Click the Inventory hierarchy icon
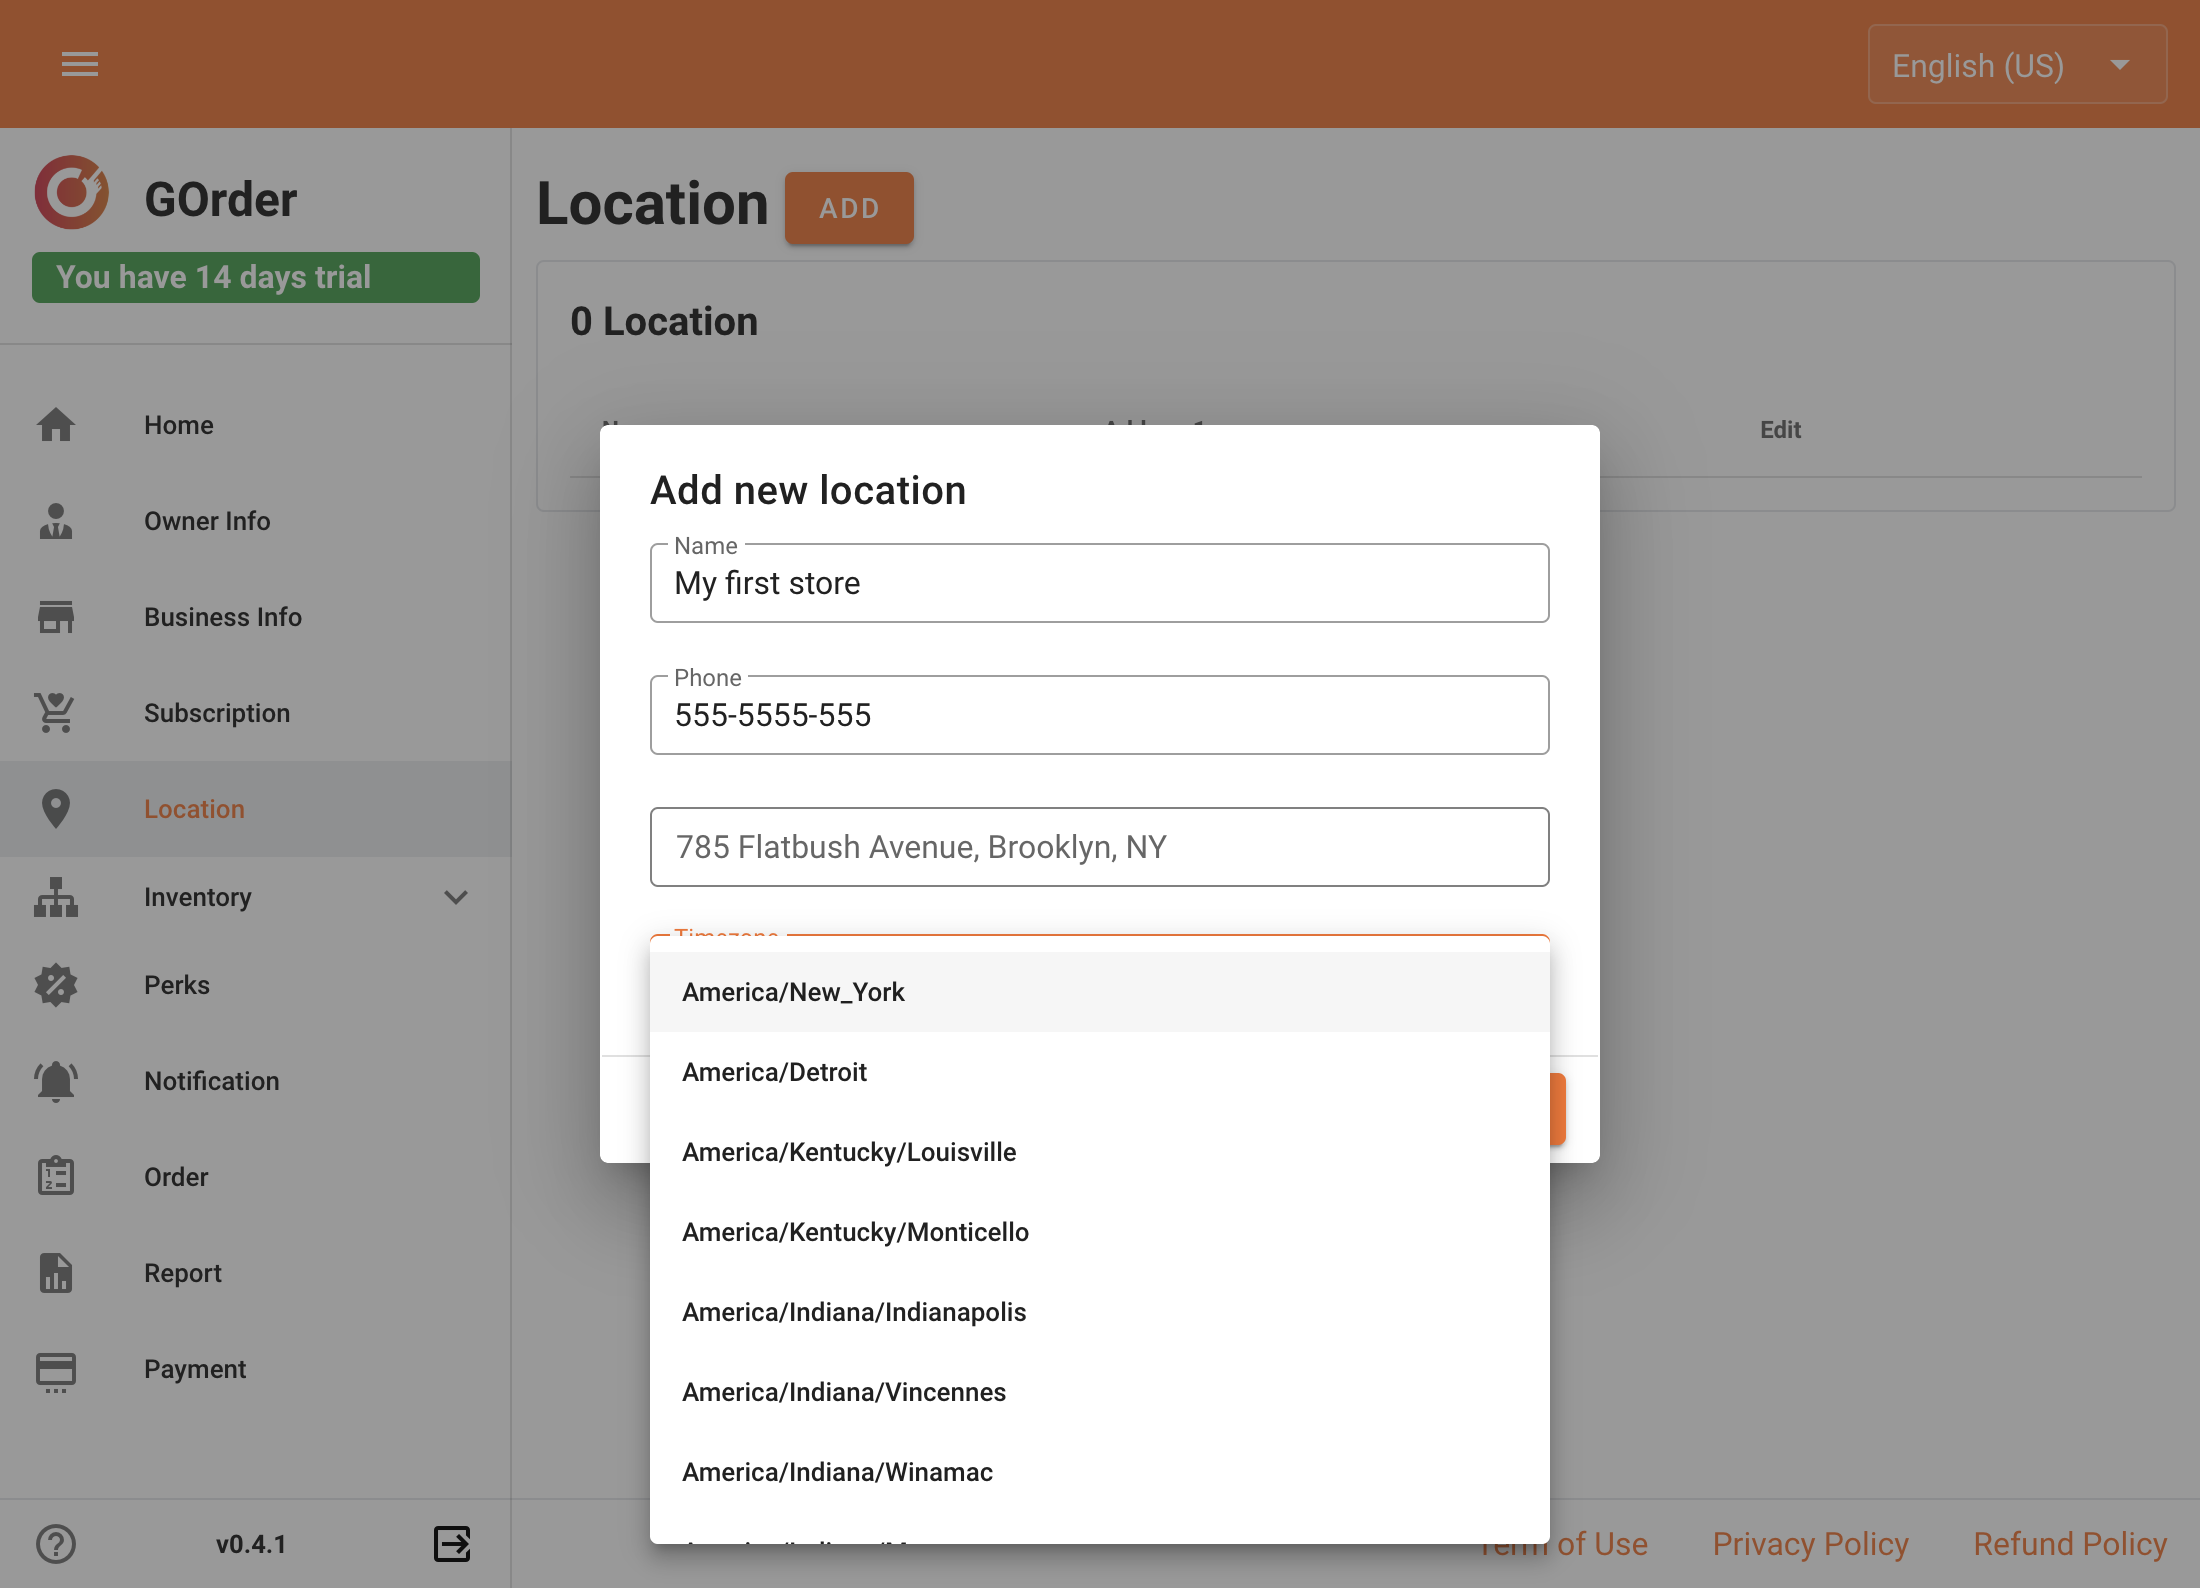This screenshot has height=1588, width=2200. (x=56, y=897)
